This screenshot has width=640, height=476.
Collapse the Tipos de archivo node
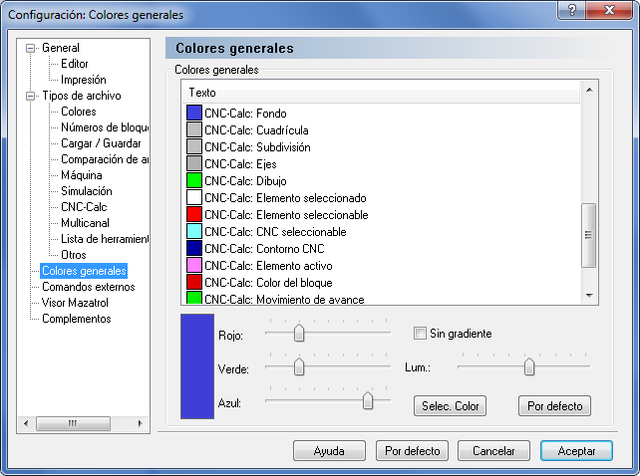(30, 96)
